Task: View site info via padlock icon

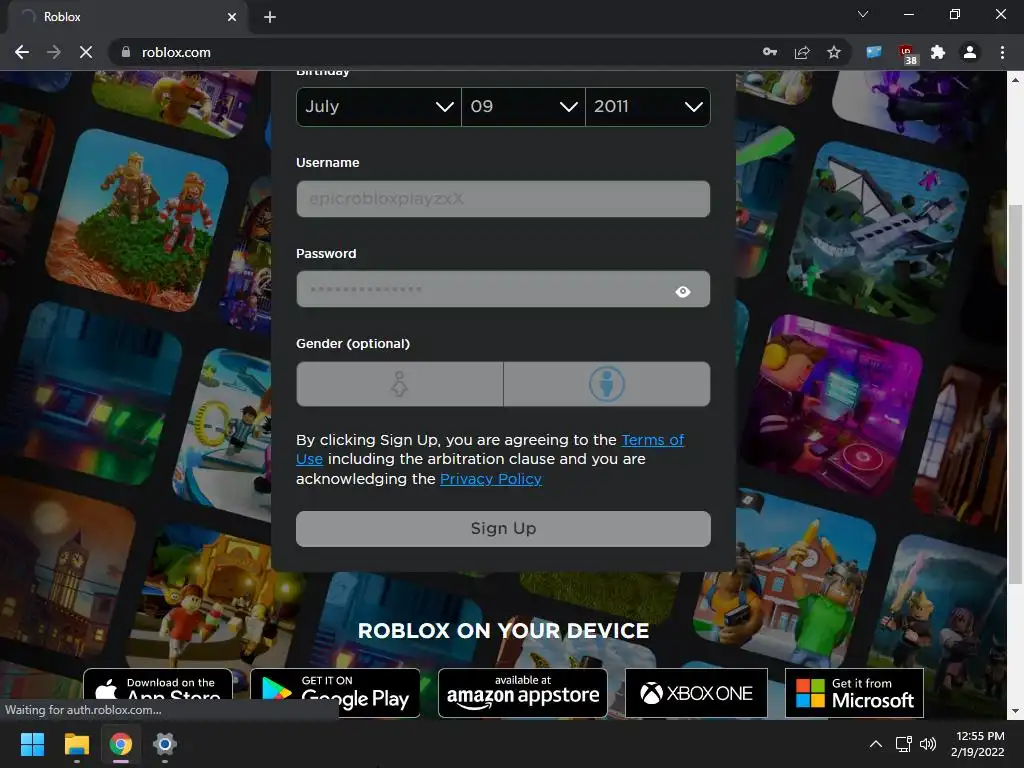Action: [126, 52]
